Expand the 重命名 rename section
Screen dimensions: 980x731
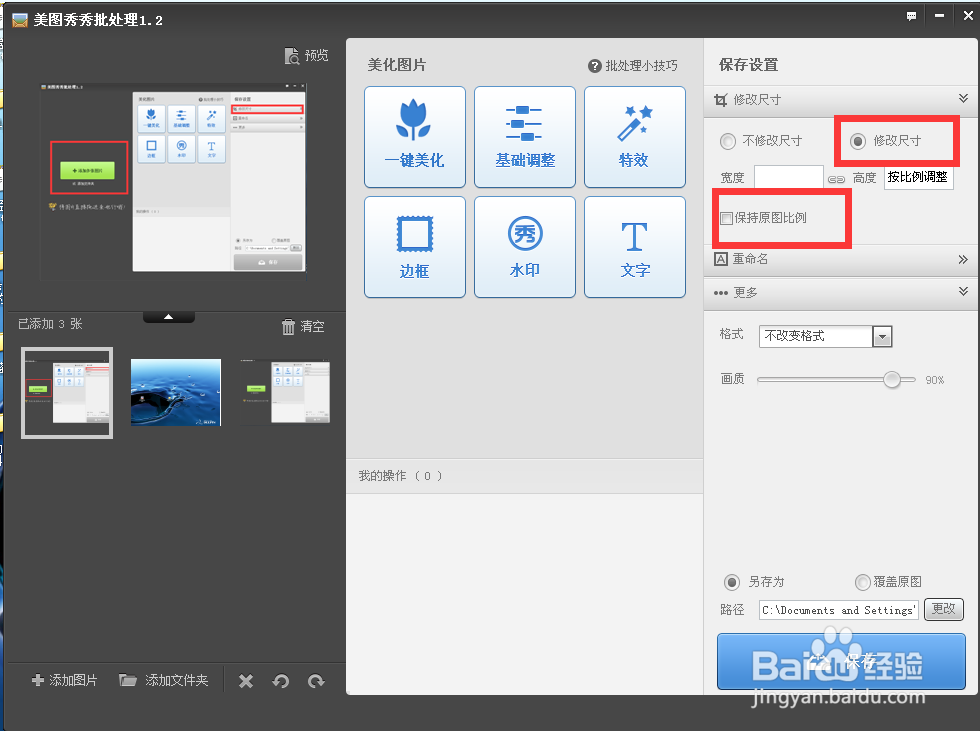pyautogui.click(x=963, y=259)
